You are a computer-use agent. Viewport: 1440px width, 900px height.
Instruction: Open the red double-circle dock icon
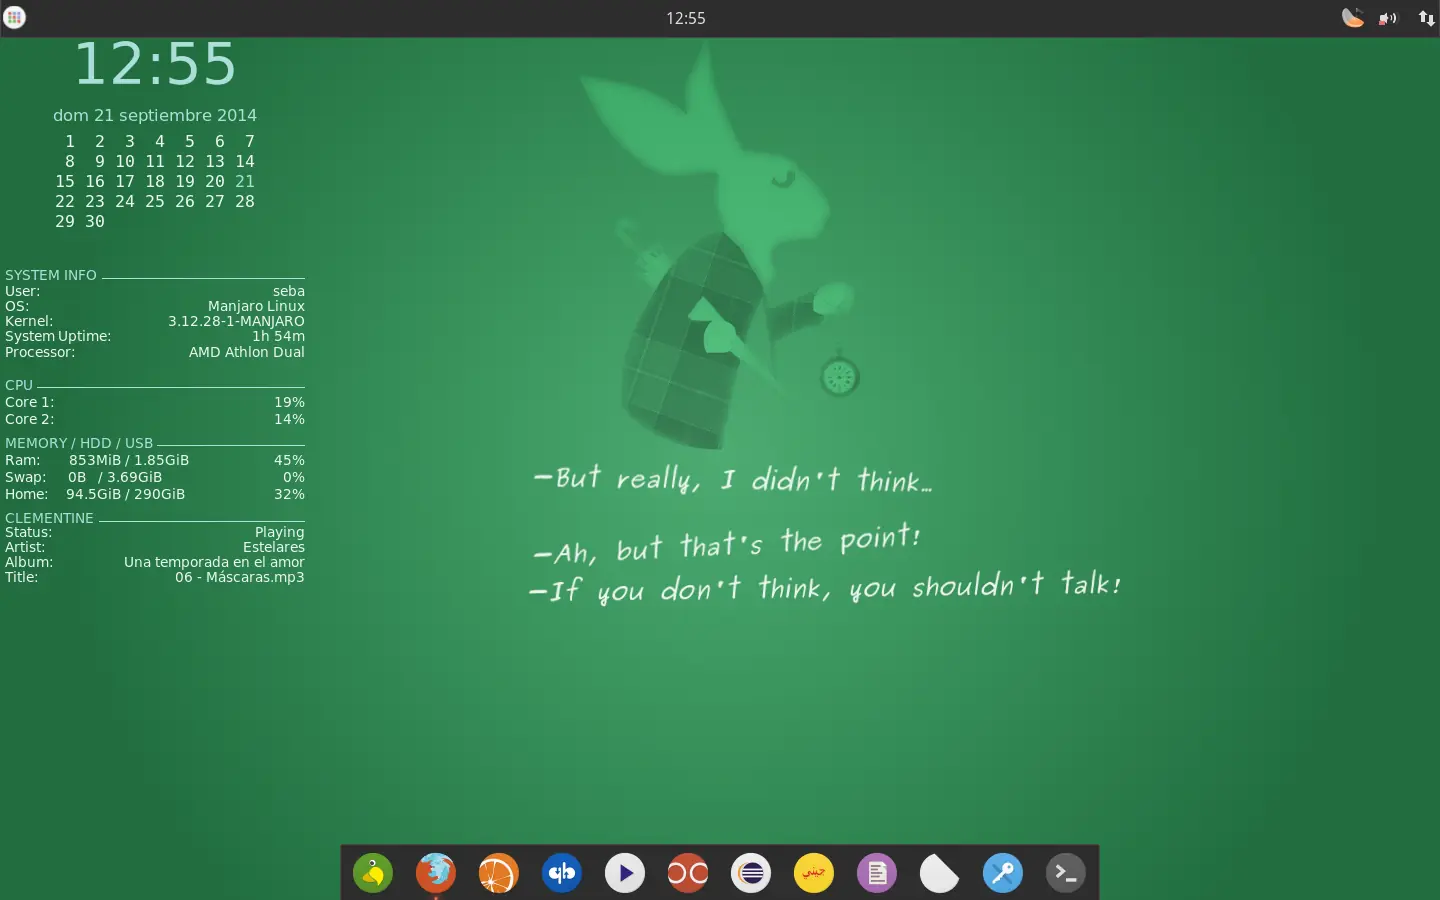pyautogui.click(x=688, y=873)
